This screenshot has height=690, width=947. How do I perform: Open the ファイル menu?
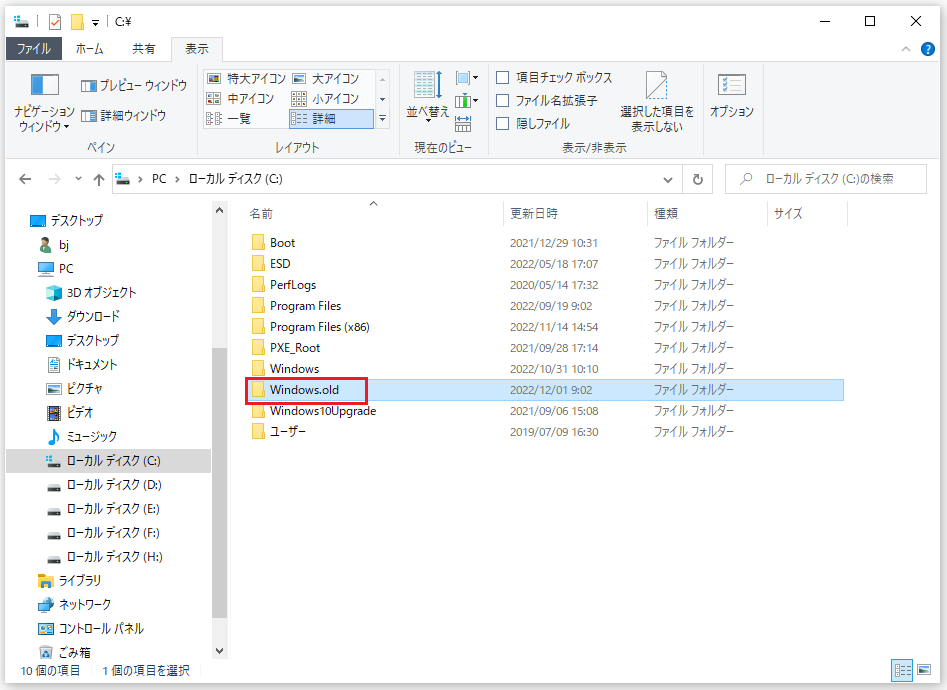[x=34, y=48]
